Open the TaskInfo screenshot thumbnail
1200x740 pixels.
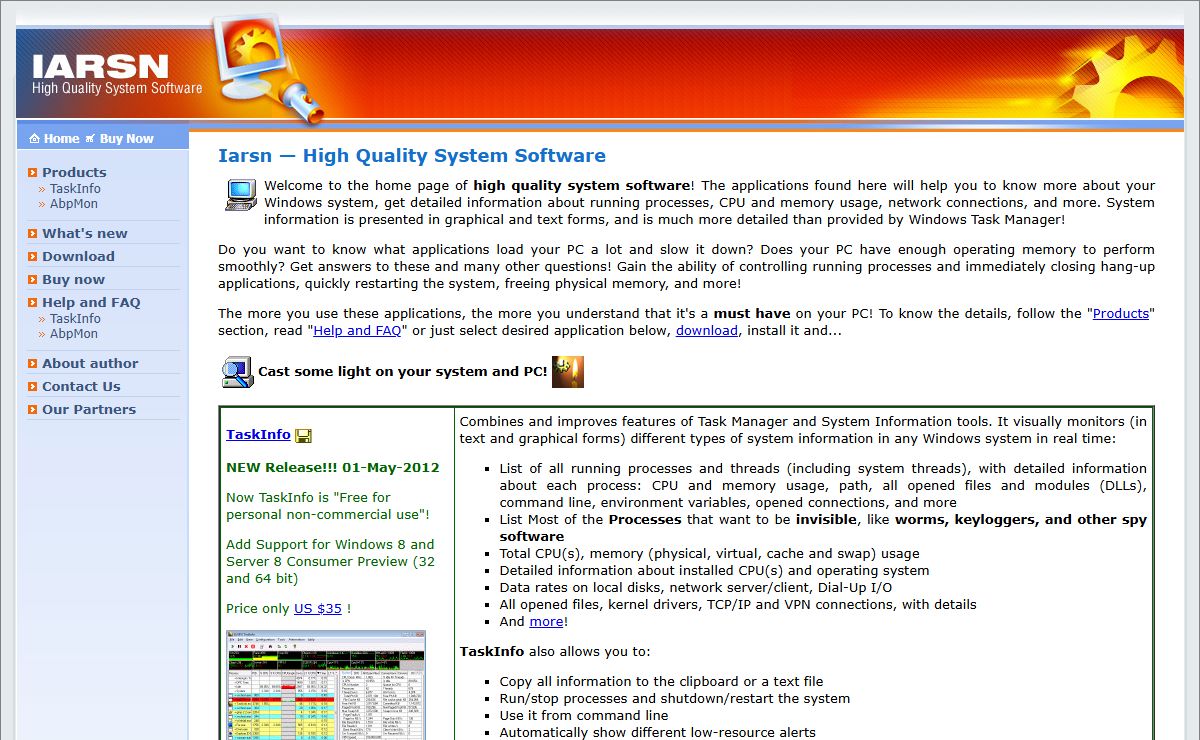pyautogui.click(x=326, y=685)
